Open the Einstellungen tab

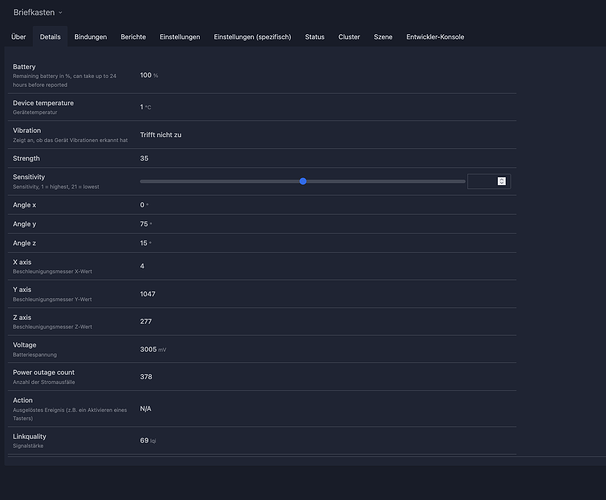[x=180, y=37]
